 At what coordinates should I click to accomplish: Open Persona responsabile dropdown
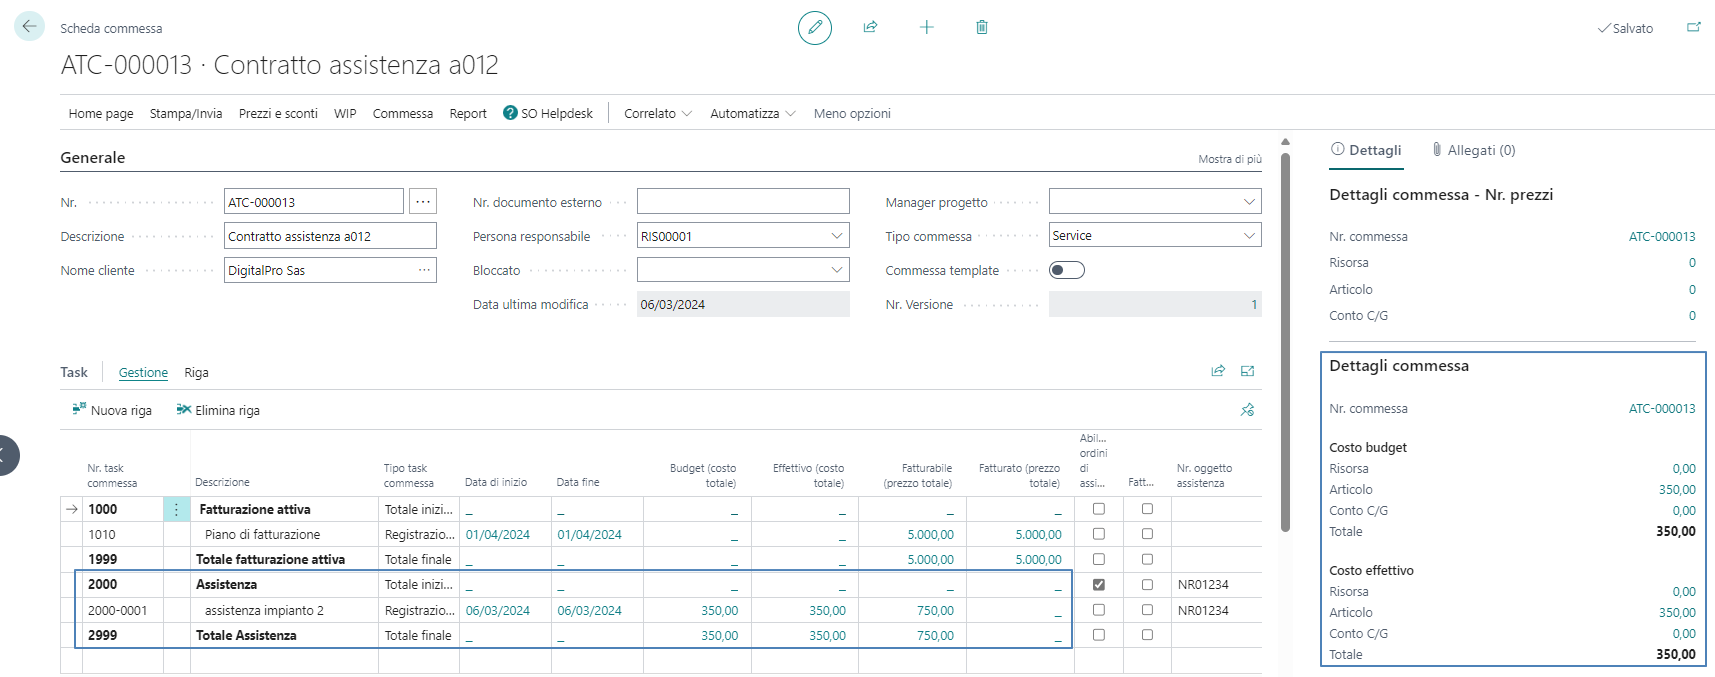pyautogui.click(x=836, y=236)
